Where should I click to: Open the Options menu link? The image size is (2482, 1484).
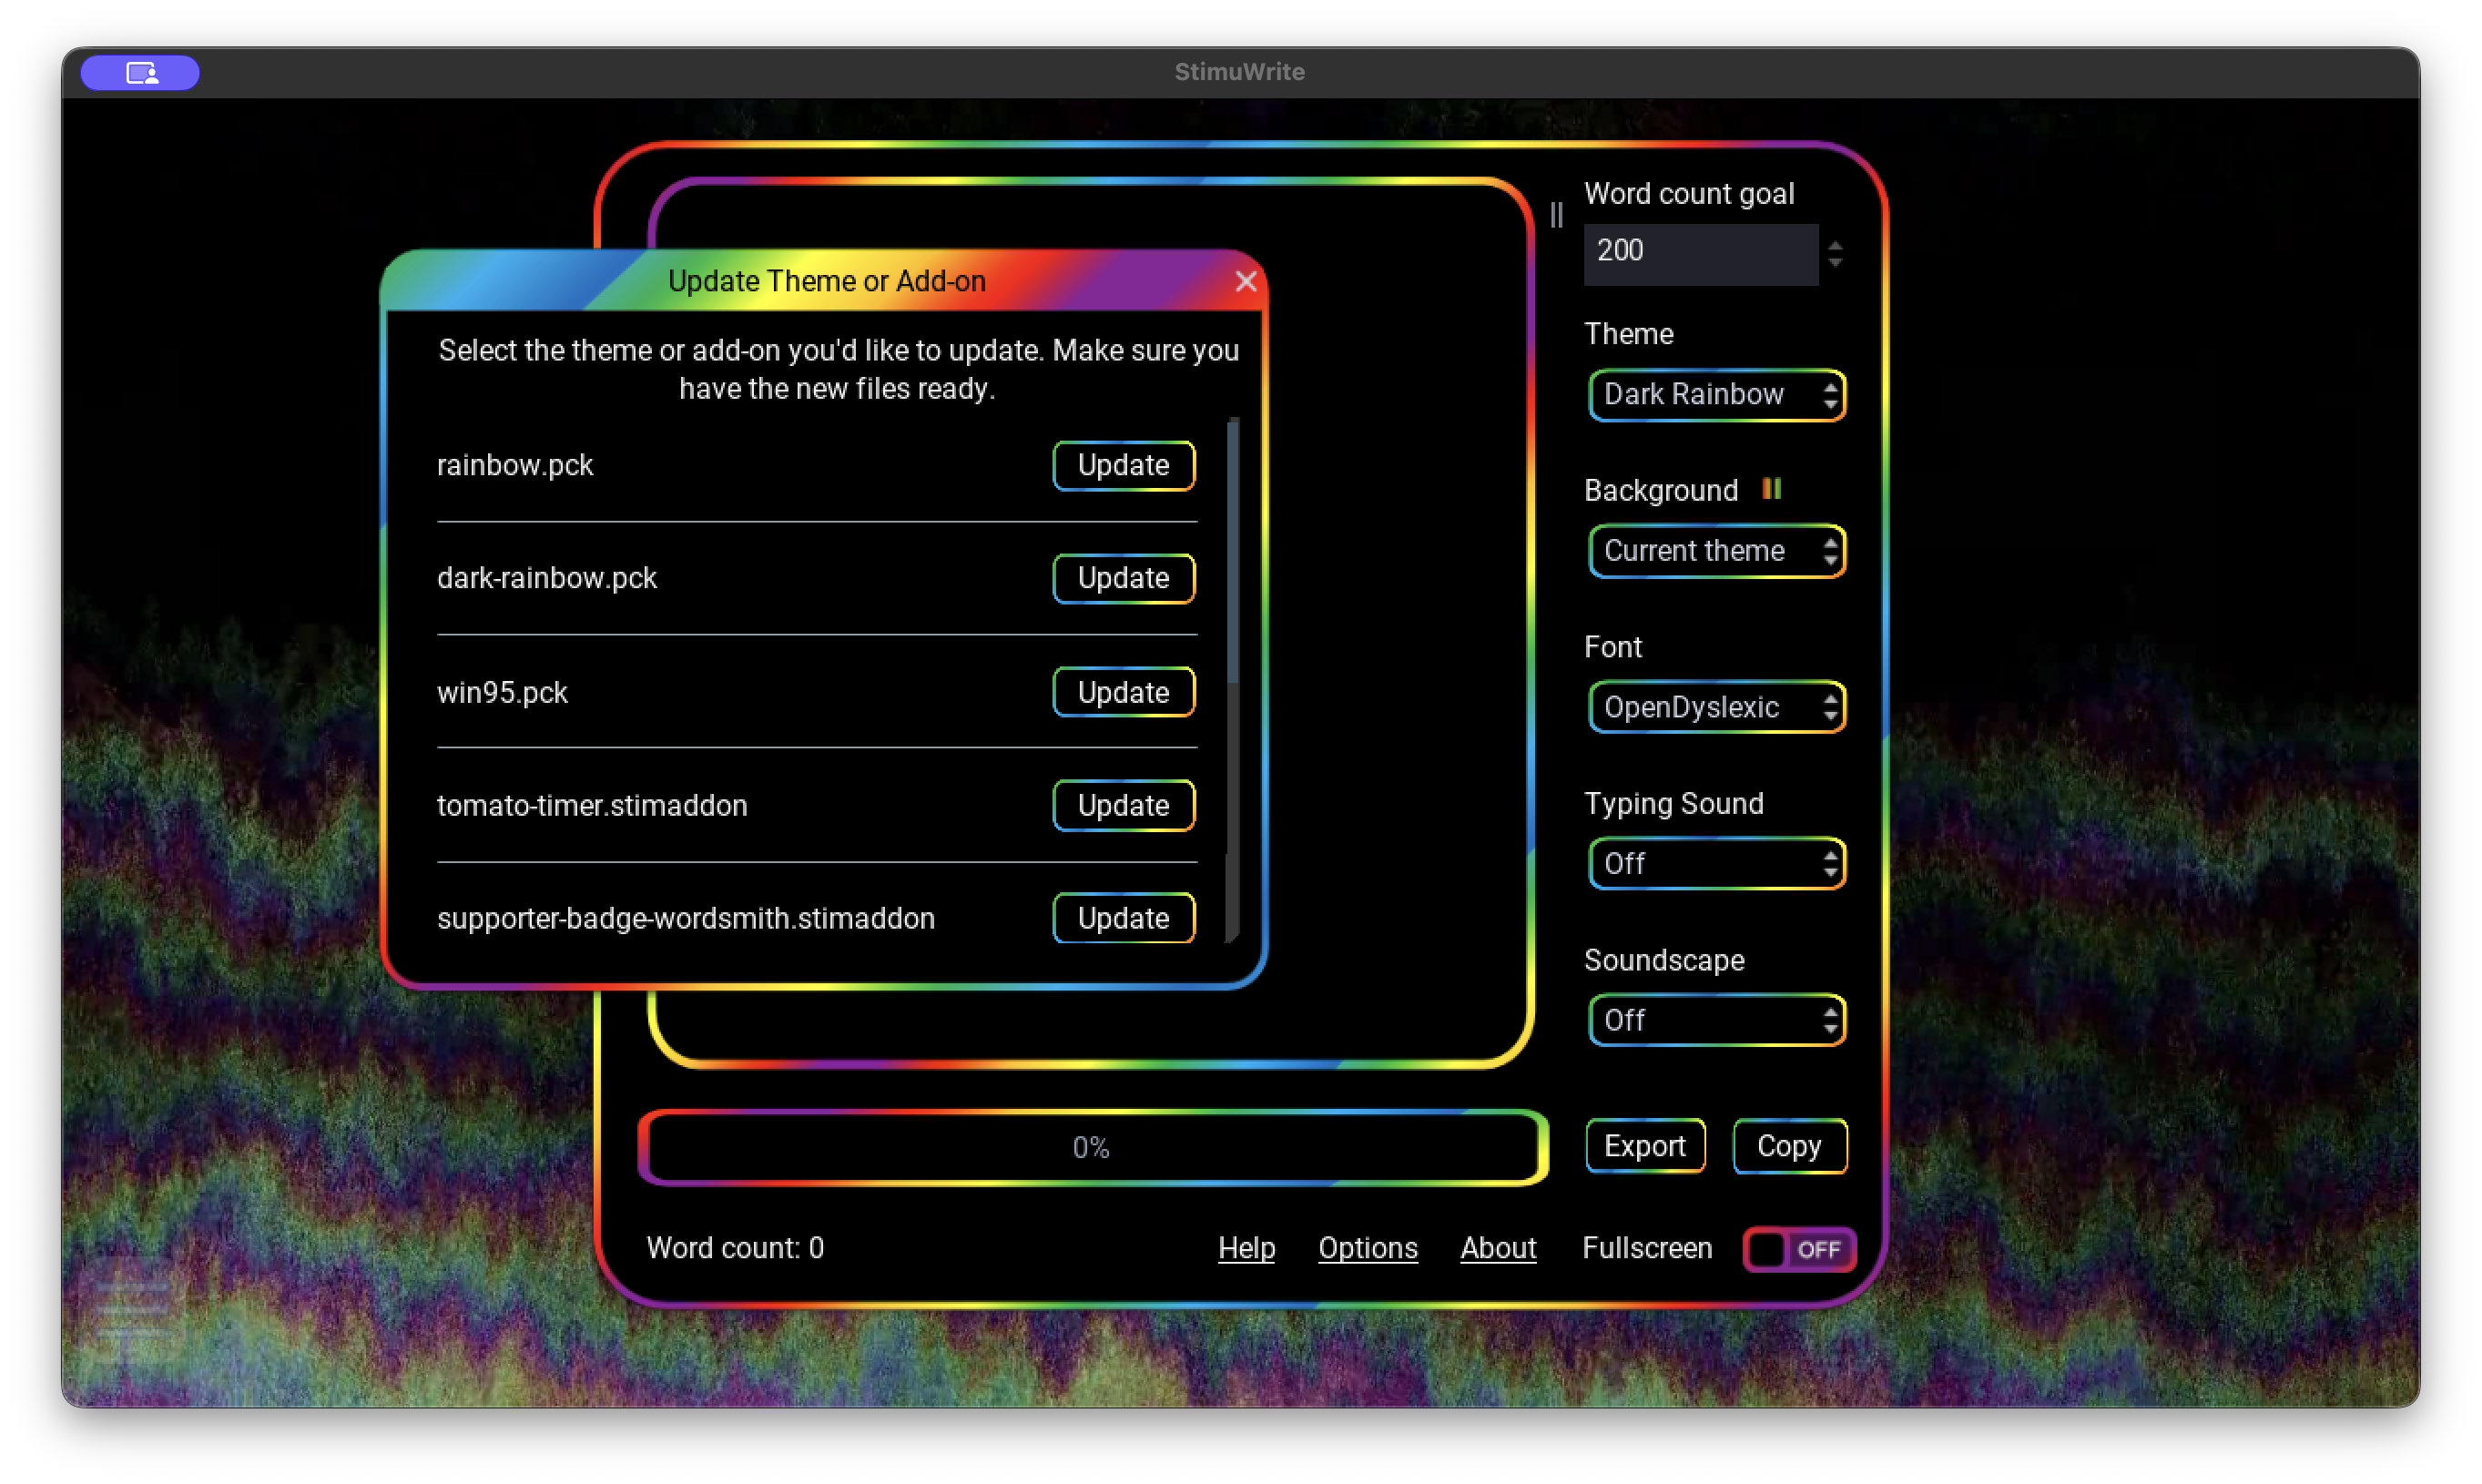1367,1248
